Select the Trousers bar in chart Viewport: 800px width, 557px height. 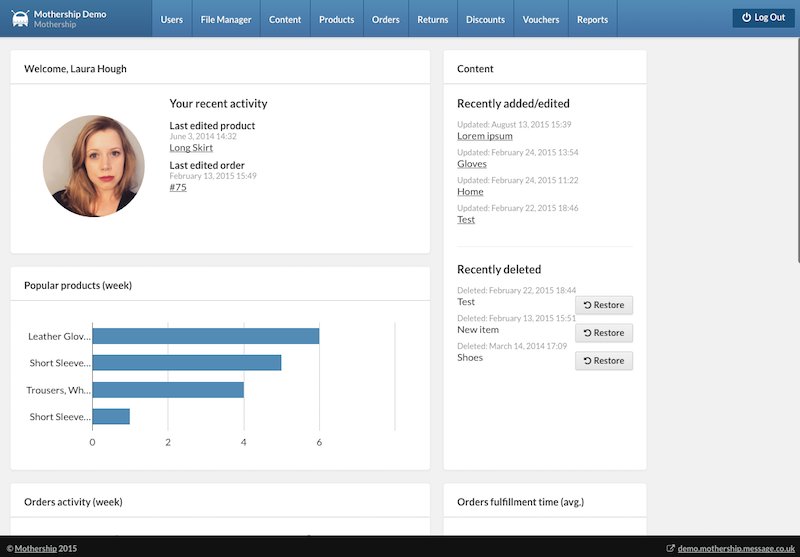click(x=168, y=390)
